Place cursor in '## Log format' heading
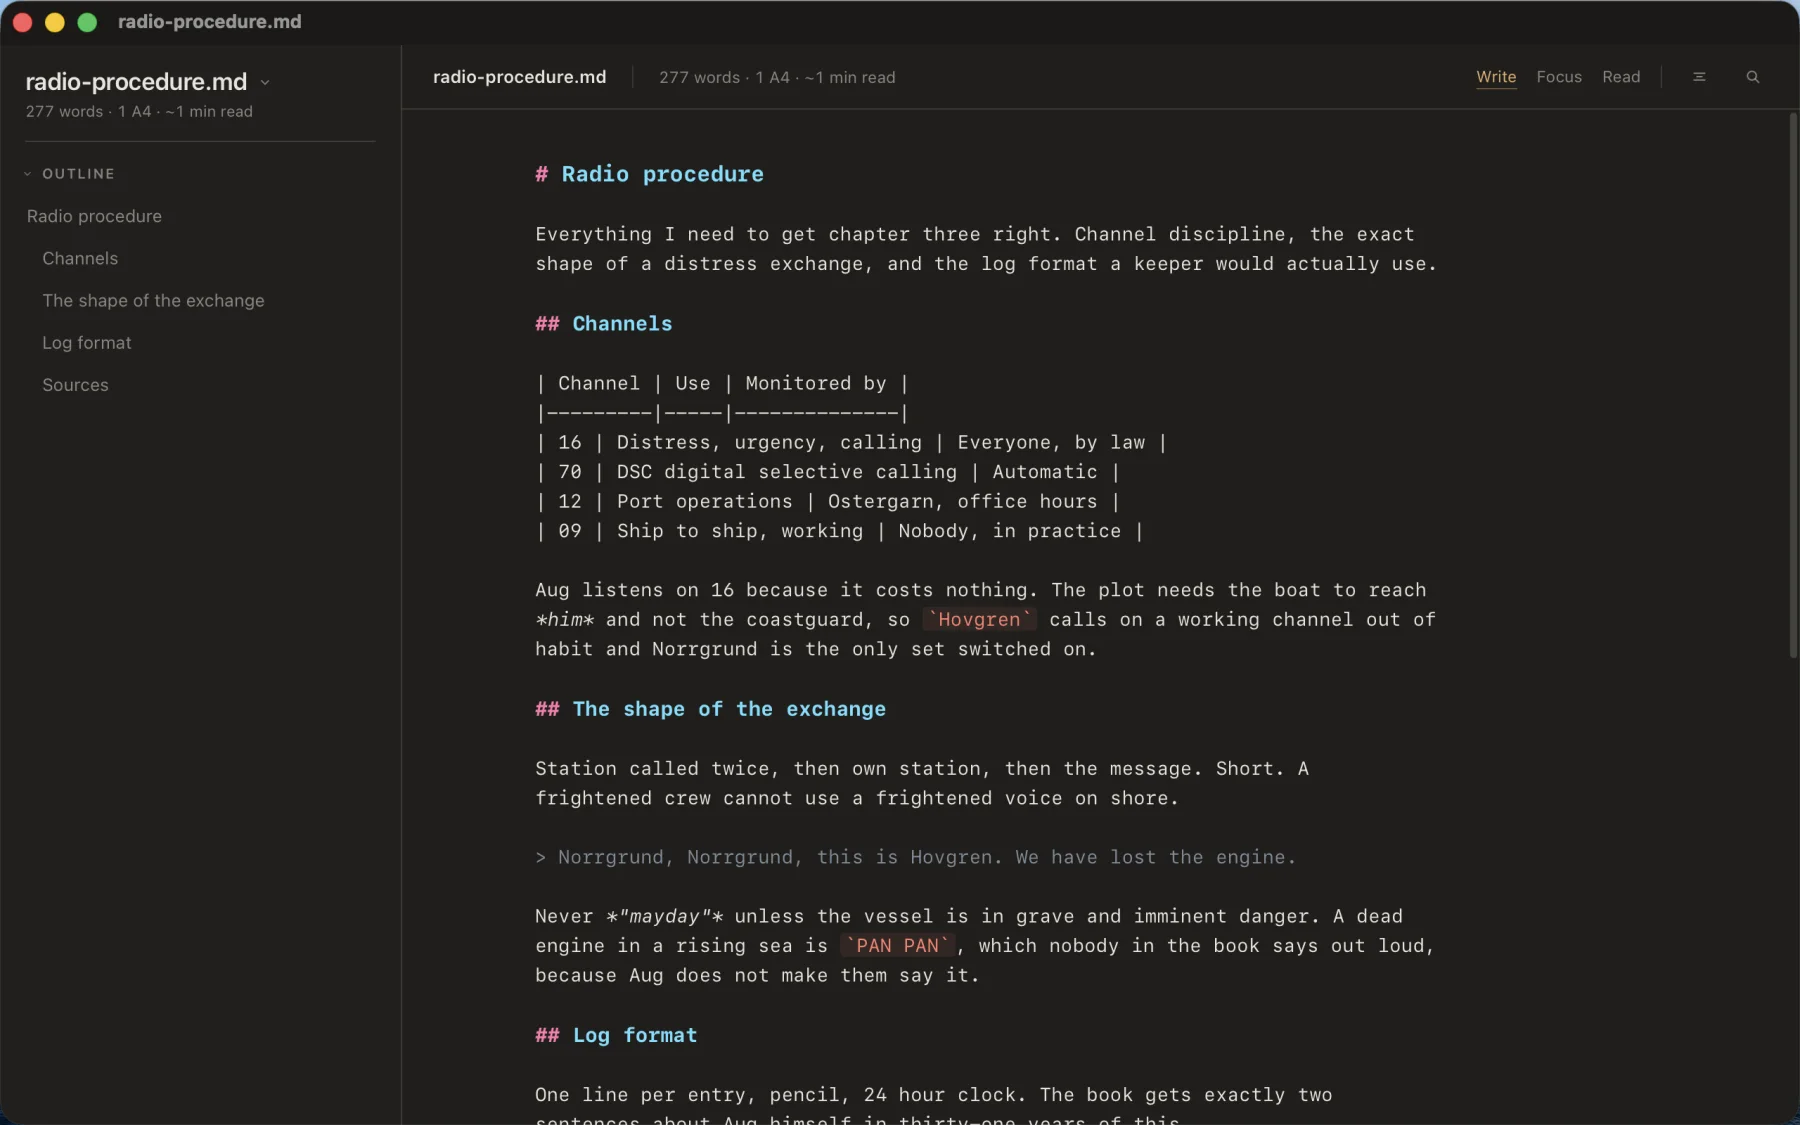The width and height of the screenshot is (1800, 1125). click(x=616, y=1036)
